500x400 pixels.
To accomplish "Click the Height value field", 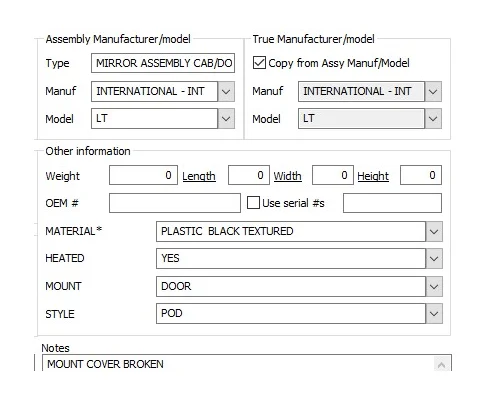I will 421,175.
